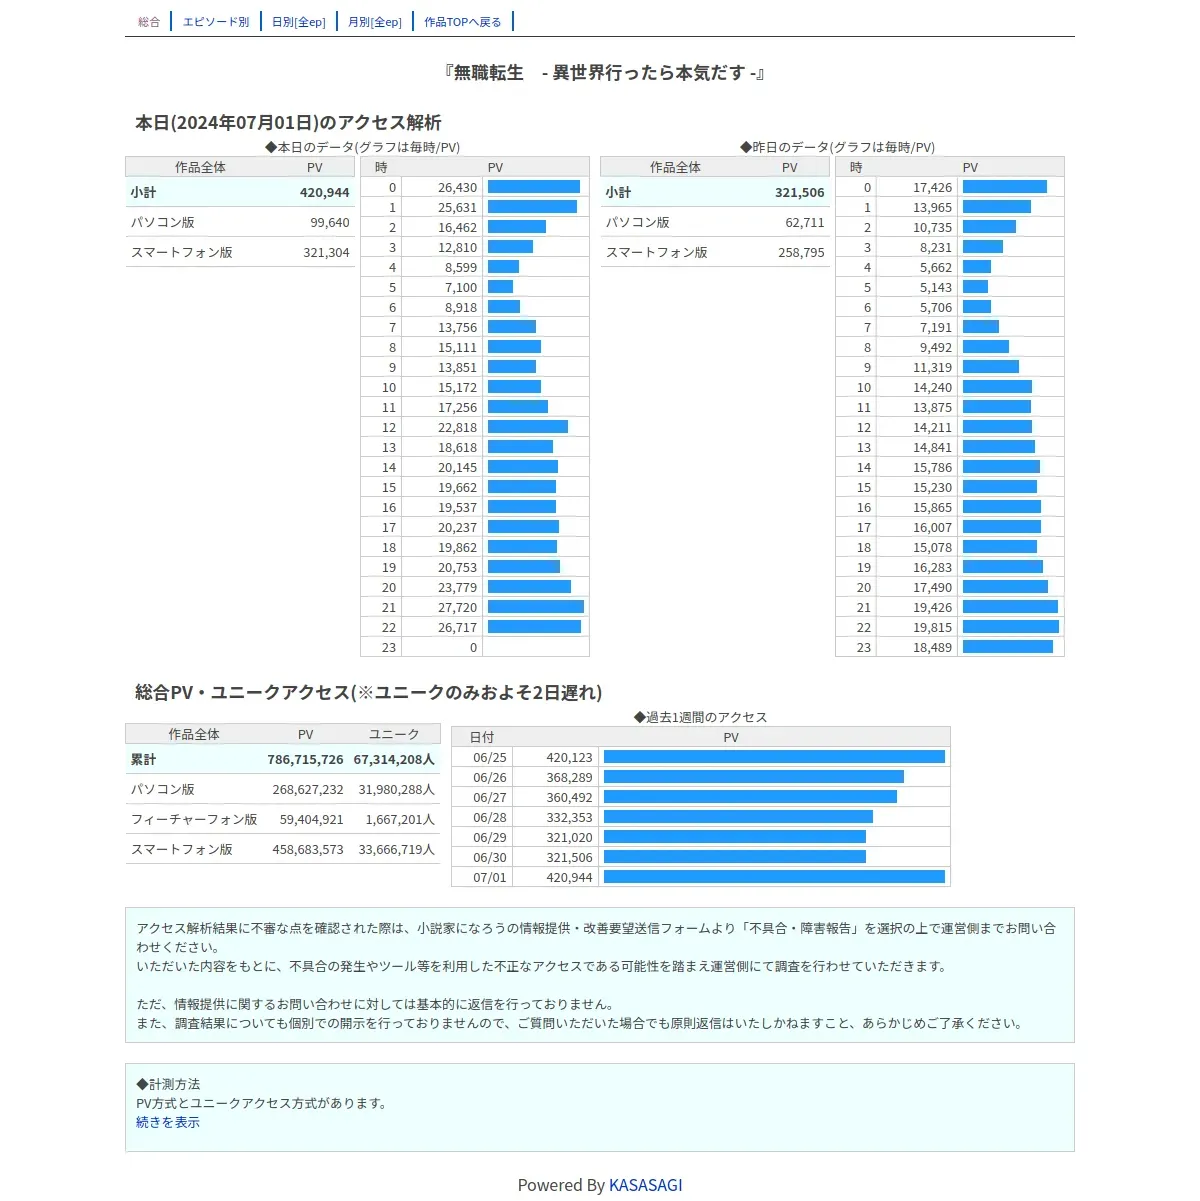
Task: Click the ユニーク column header
Action: click(394, 734)
